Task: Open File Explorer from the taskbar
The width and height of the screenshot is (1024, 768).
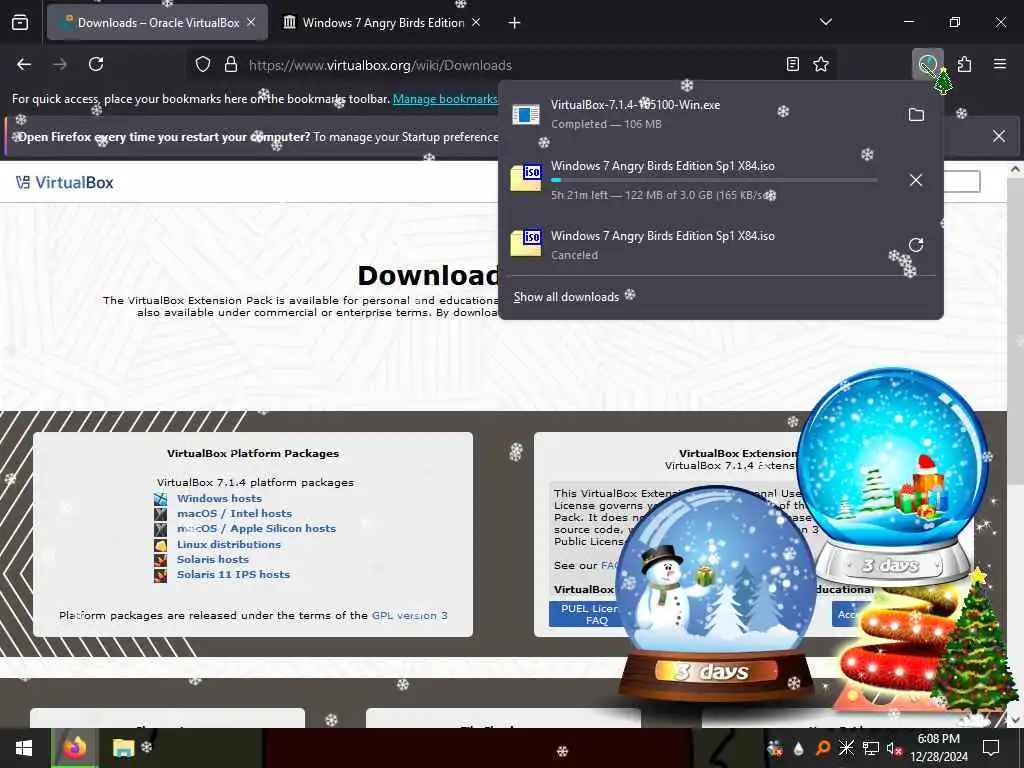Action: [123, 748]
